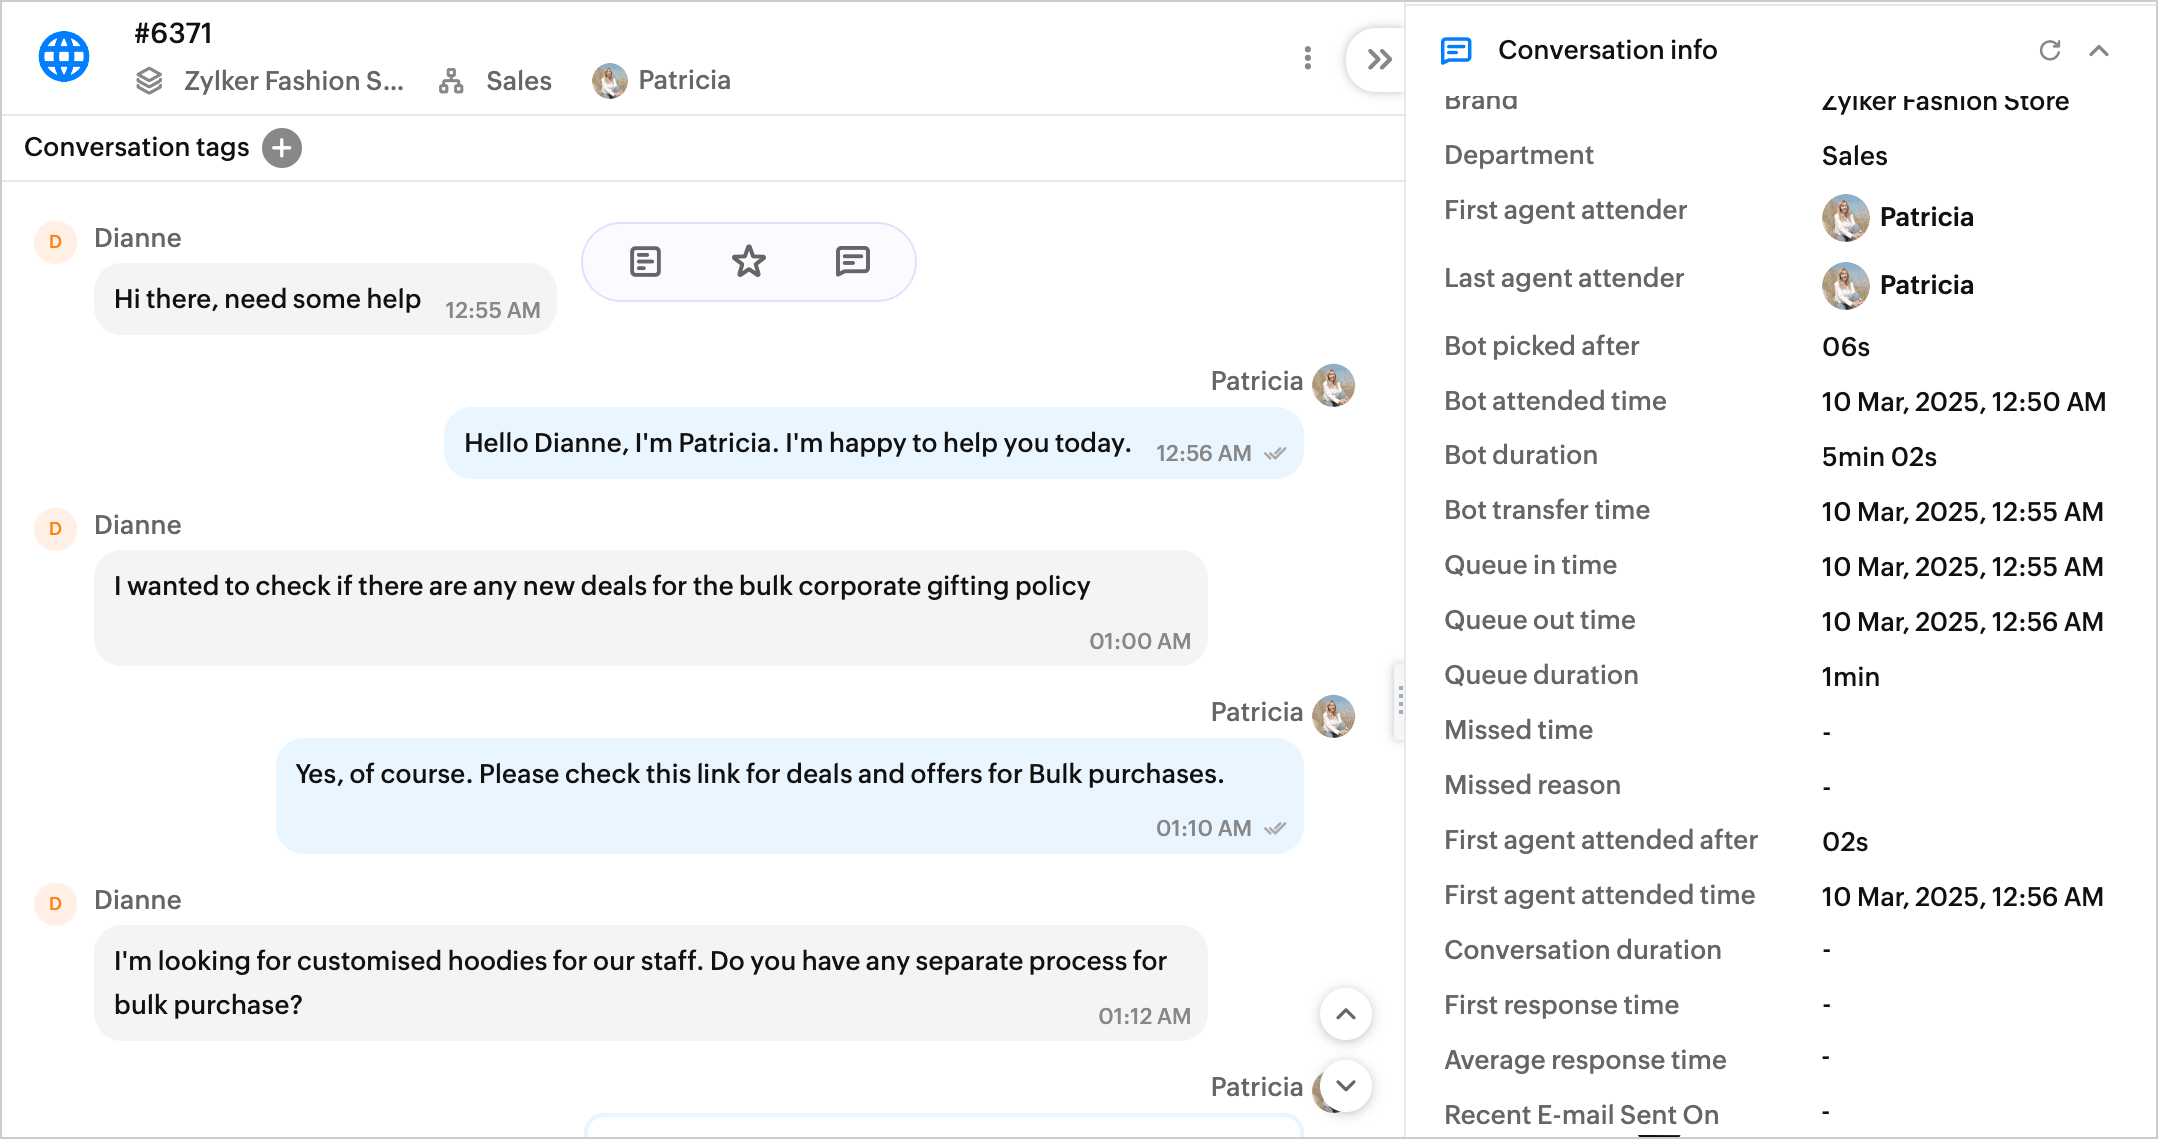Click the reply comment icon in the message action bar
Viewport: 2158px width, 1139px height.
tap(852, 262)
